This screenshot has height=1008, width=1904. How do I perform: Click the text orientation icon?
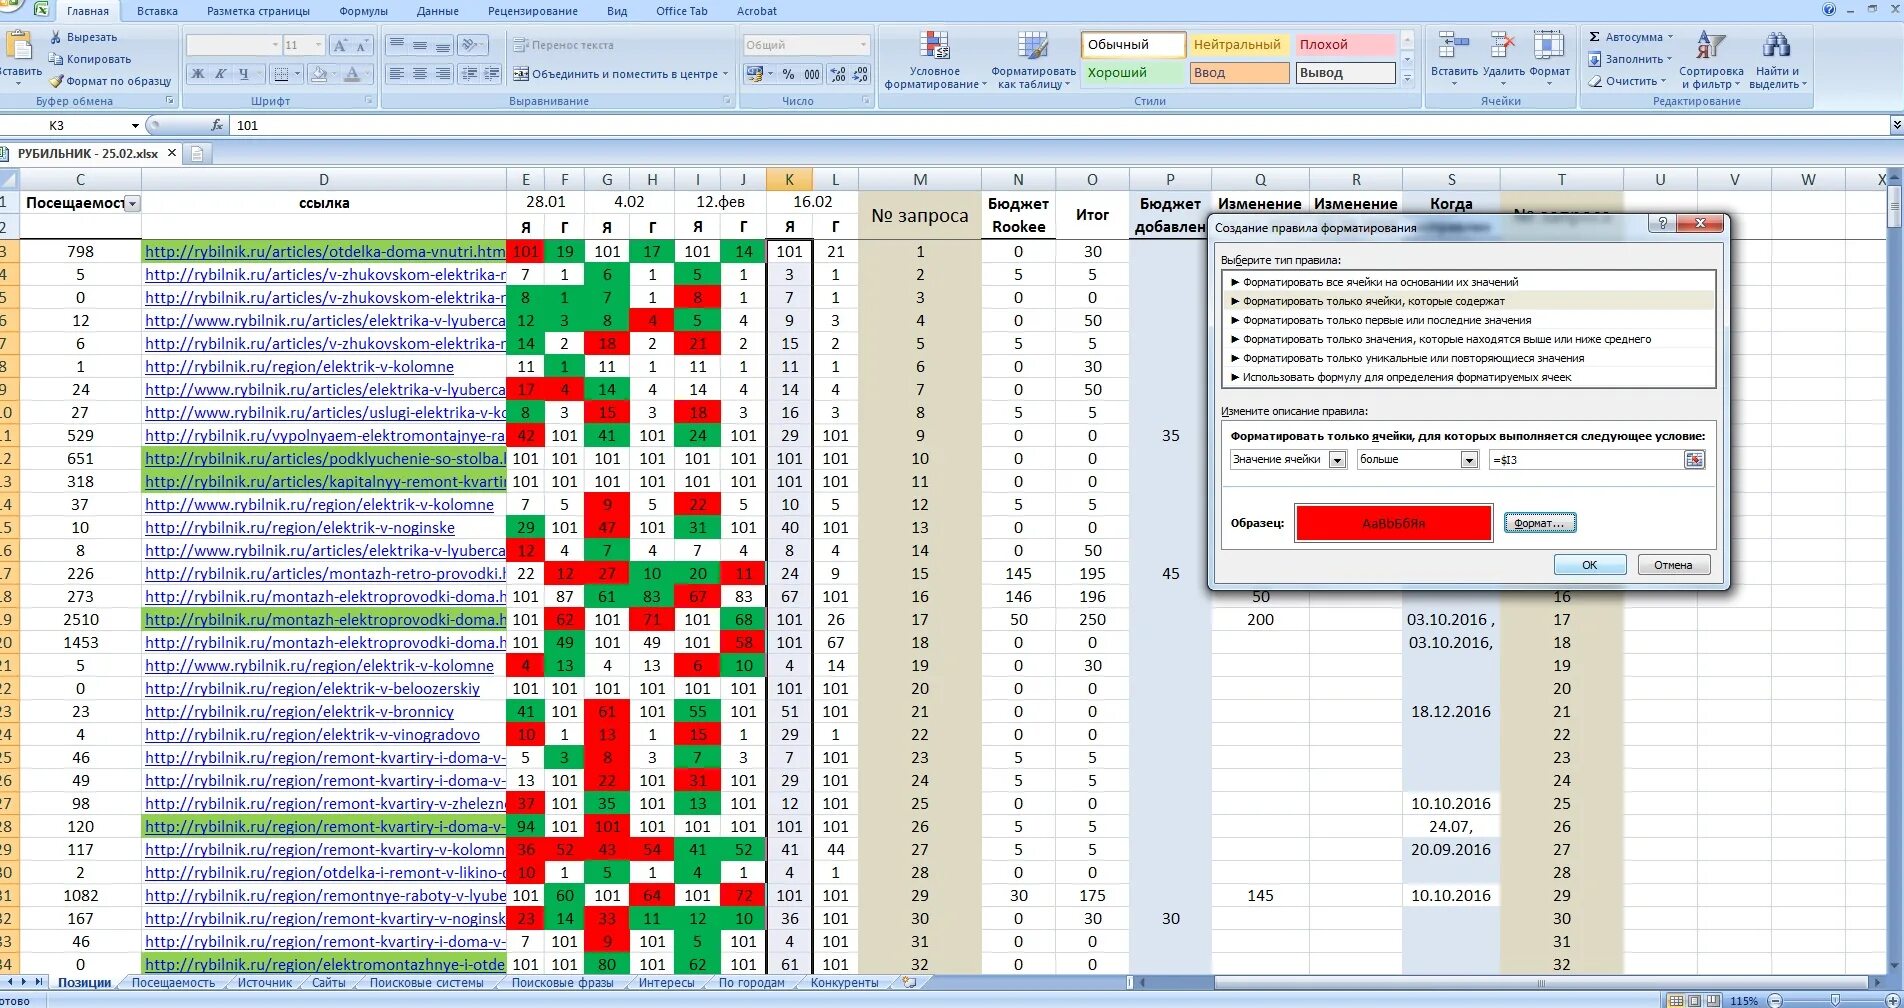click(468, 45)
